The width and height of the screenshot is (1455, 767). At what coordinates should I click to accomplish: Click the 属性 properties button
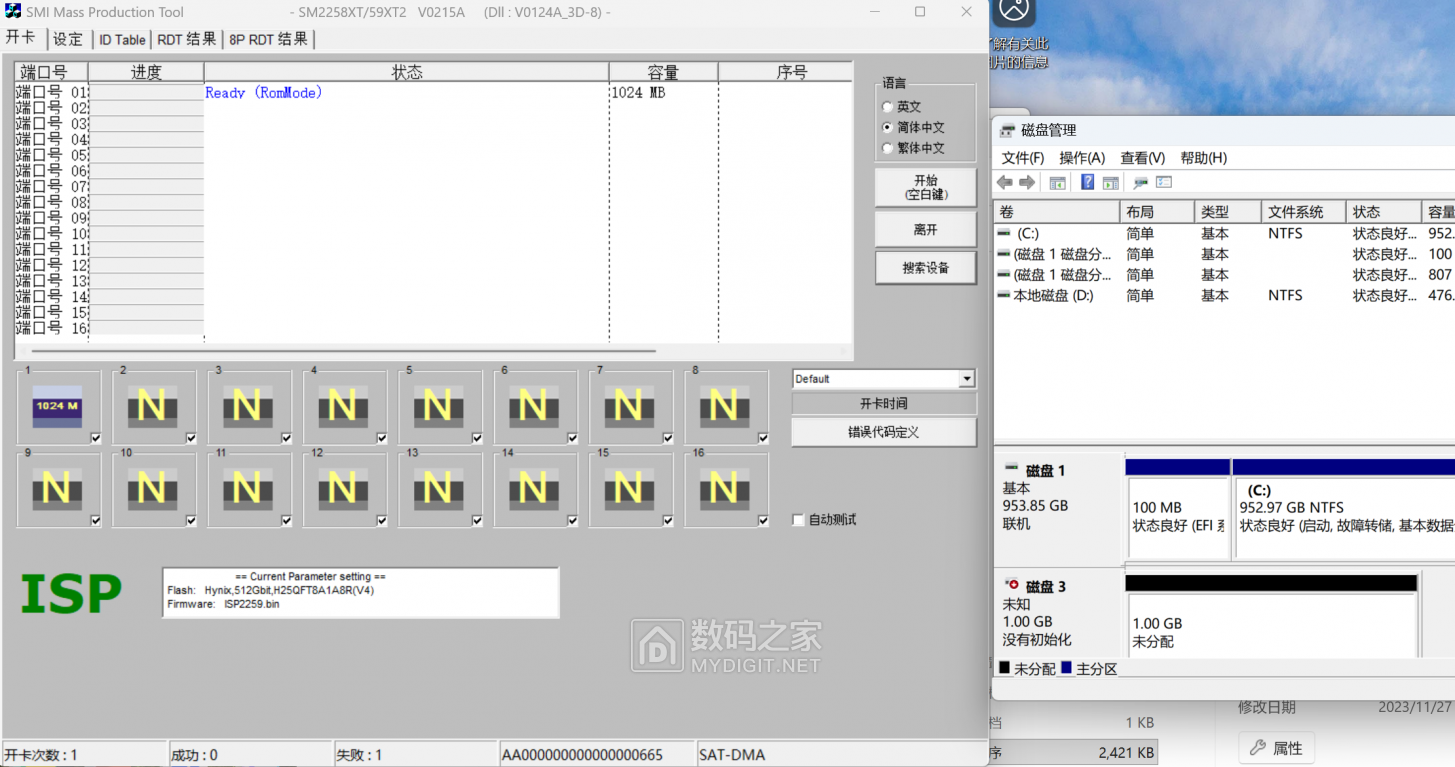(1275, 748)
